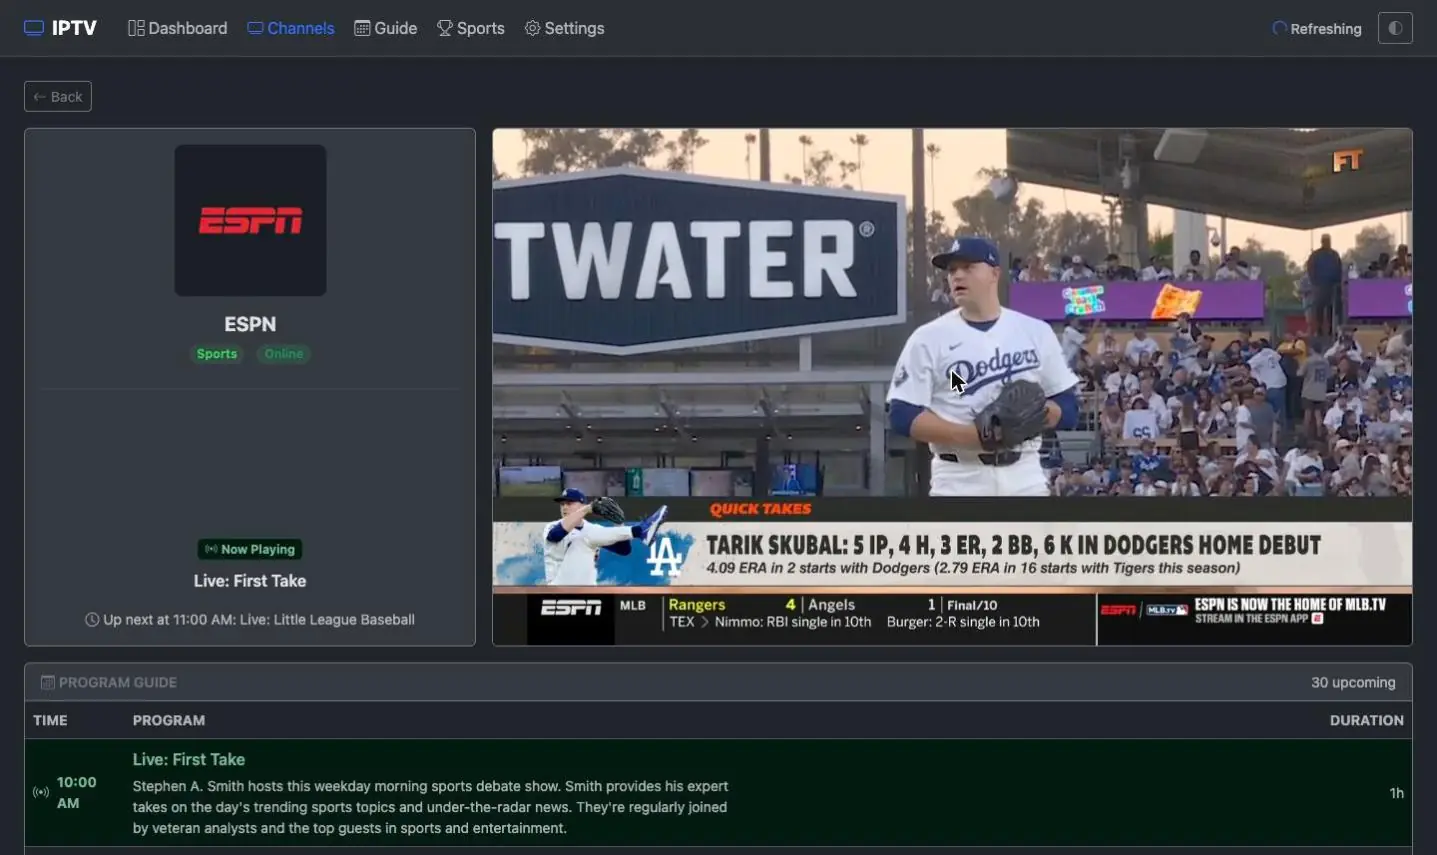Click the PROGRAM GUIDE header label

click(x=118, y=682)
